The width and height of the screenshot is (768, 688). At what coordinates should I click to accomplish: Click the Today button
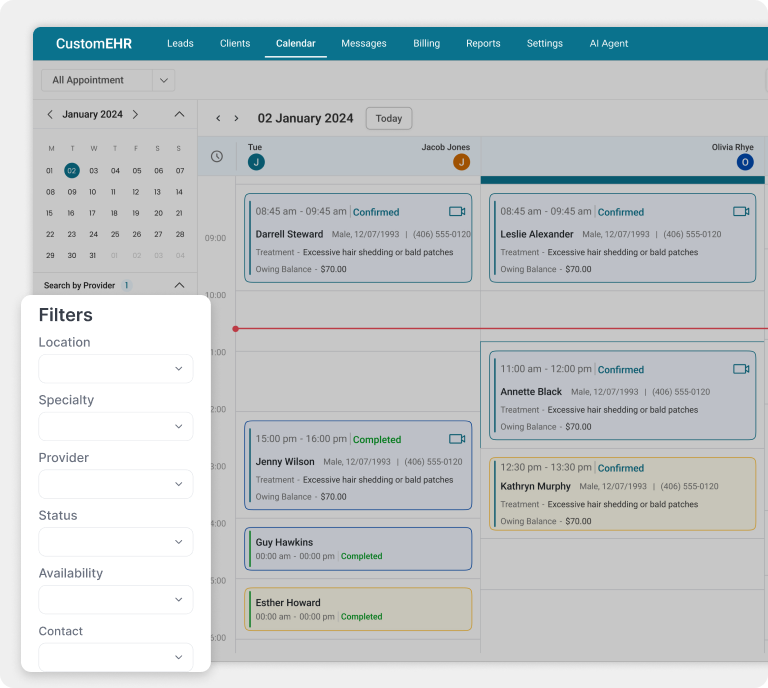pos(389,119)
